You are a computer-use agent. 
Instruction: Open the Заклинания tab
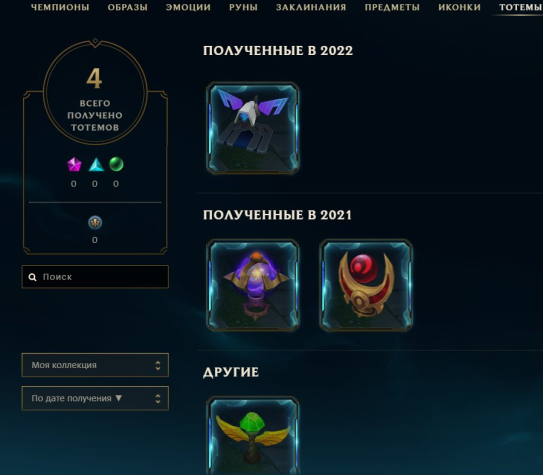click(311, 7)
